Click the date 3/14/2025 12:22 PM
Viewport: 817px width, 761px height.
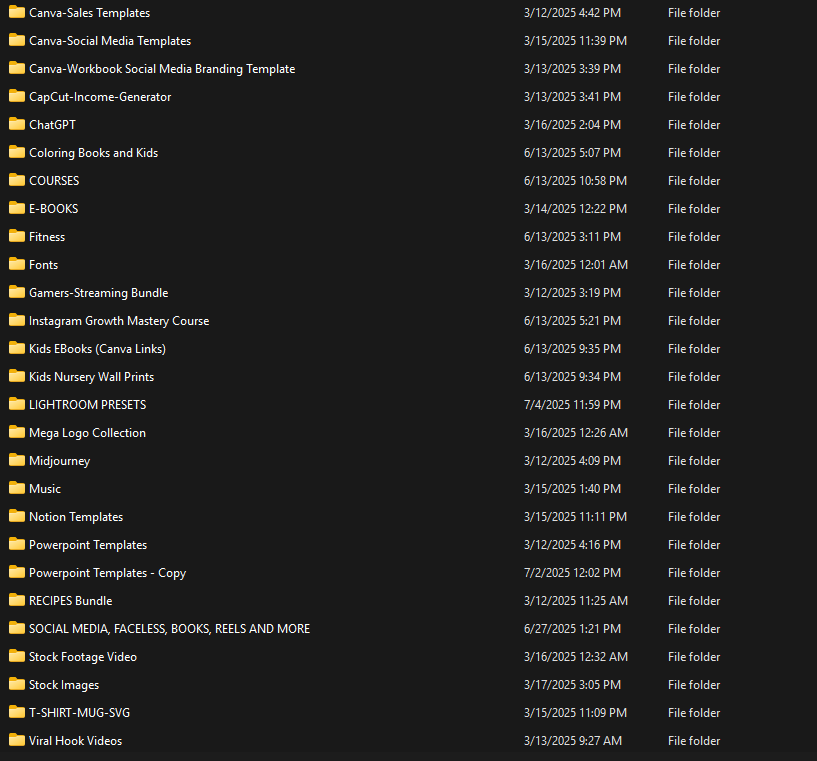pyautogui.click(x=575, y=209)
